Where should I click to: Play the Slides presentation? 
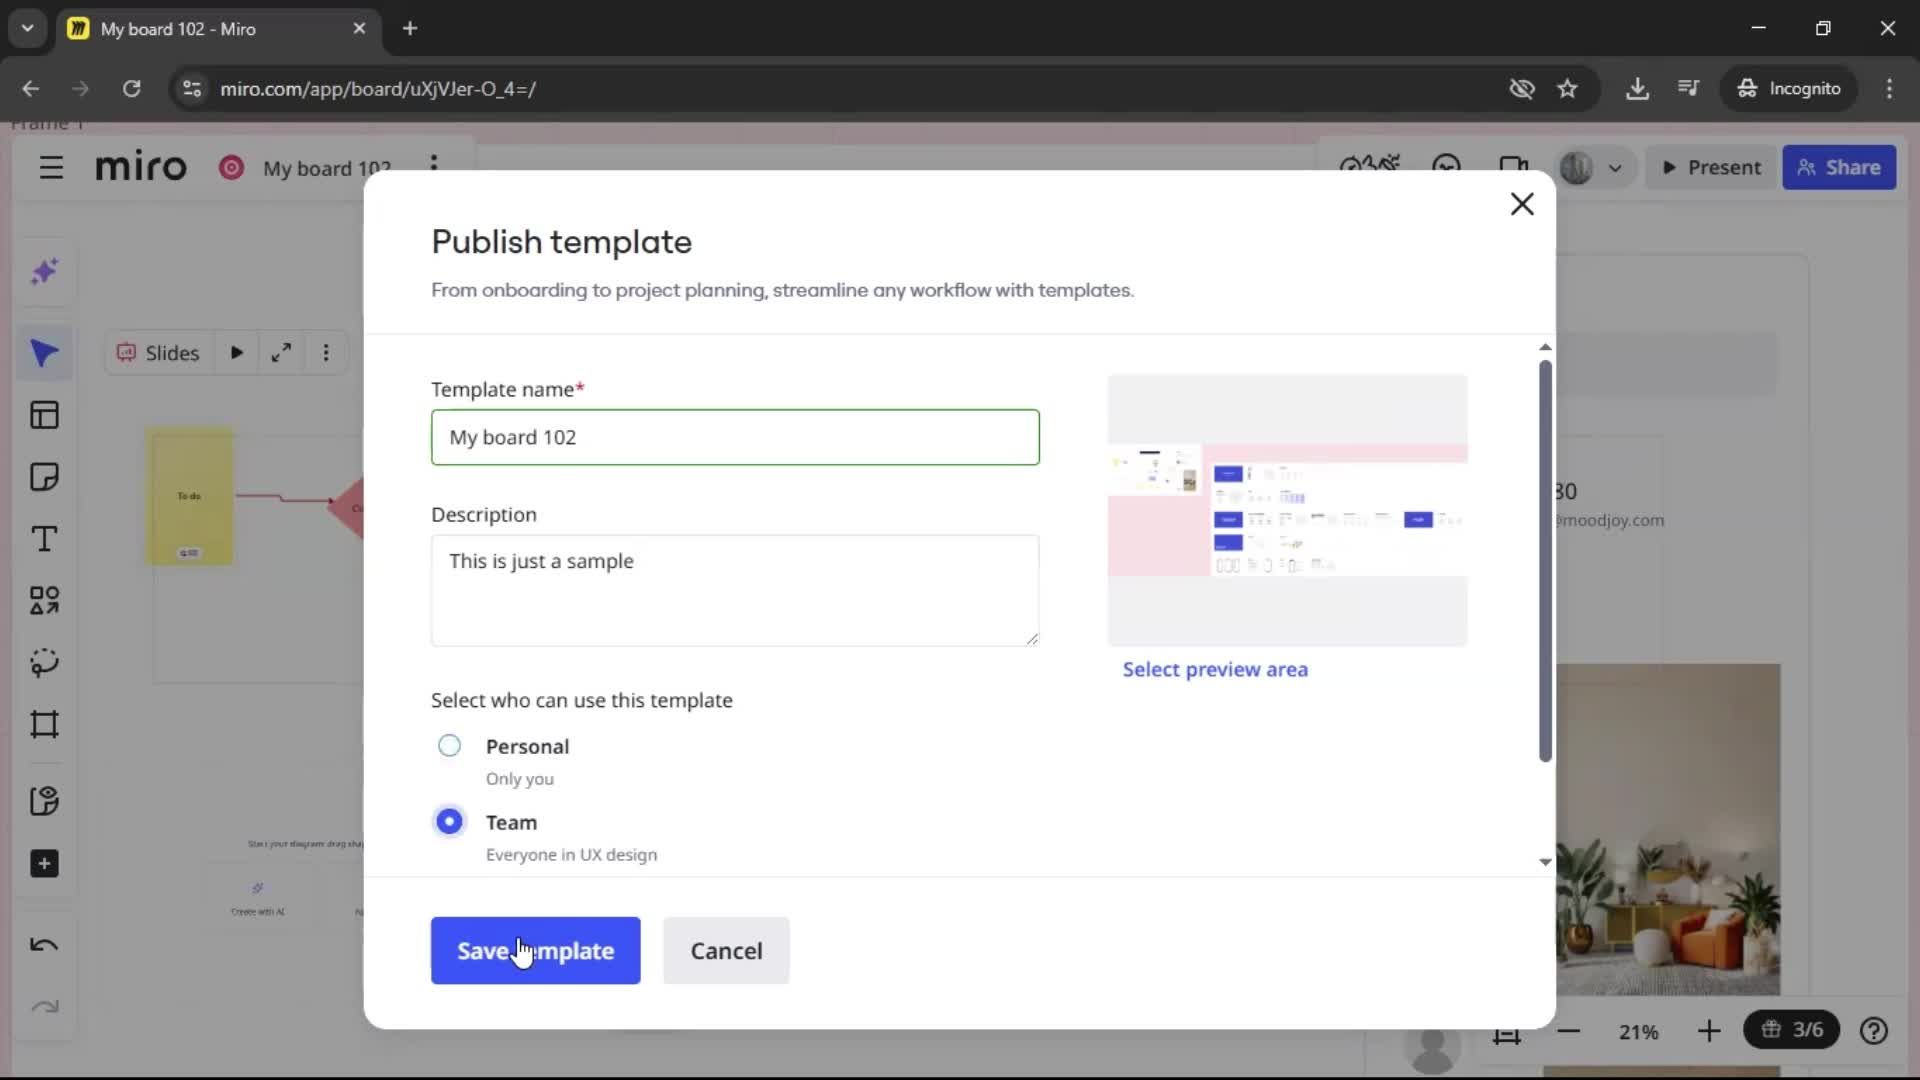237,353
